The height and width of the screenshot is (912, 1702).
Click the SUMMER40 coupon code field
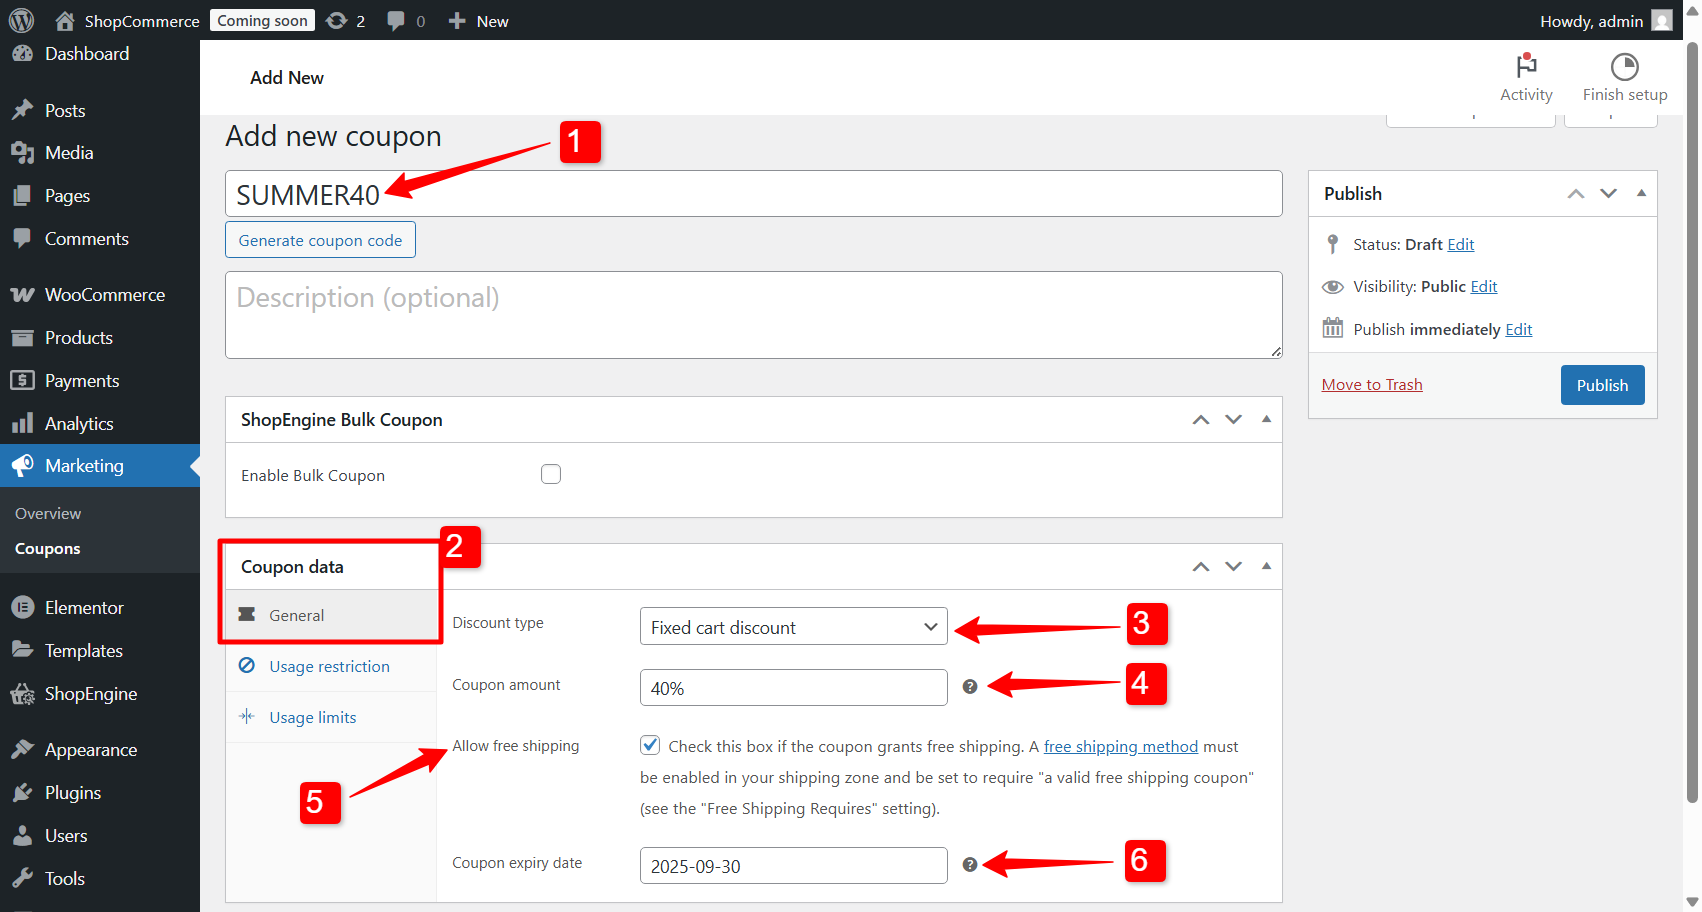click(x=754, y=193)
